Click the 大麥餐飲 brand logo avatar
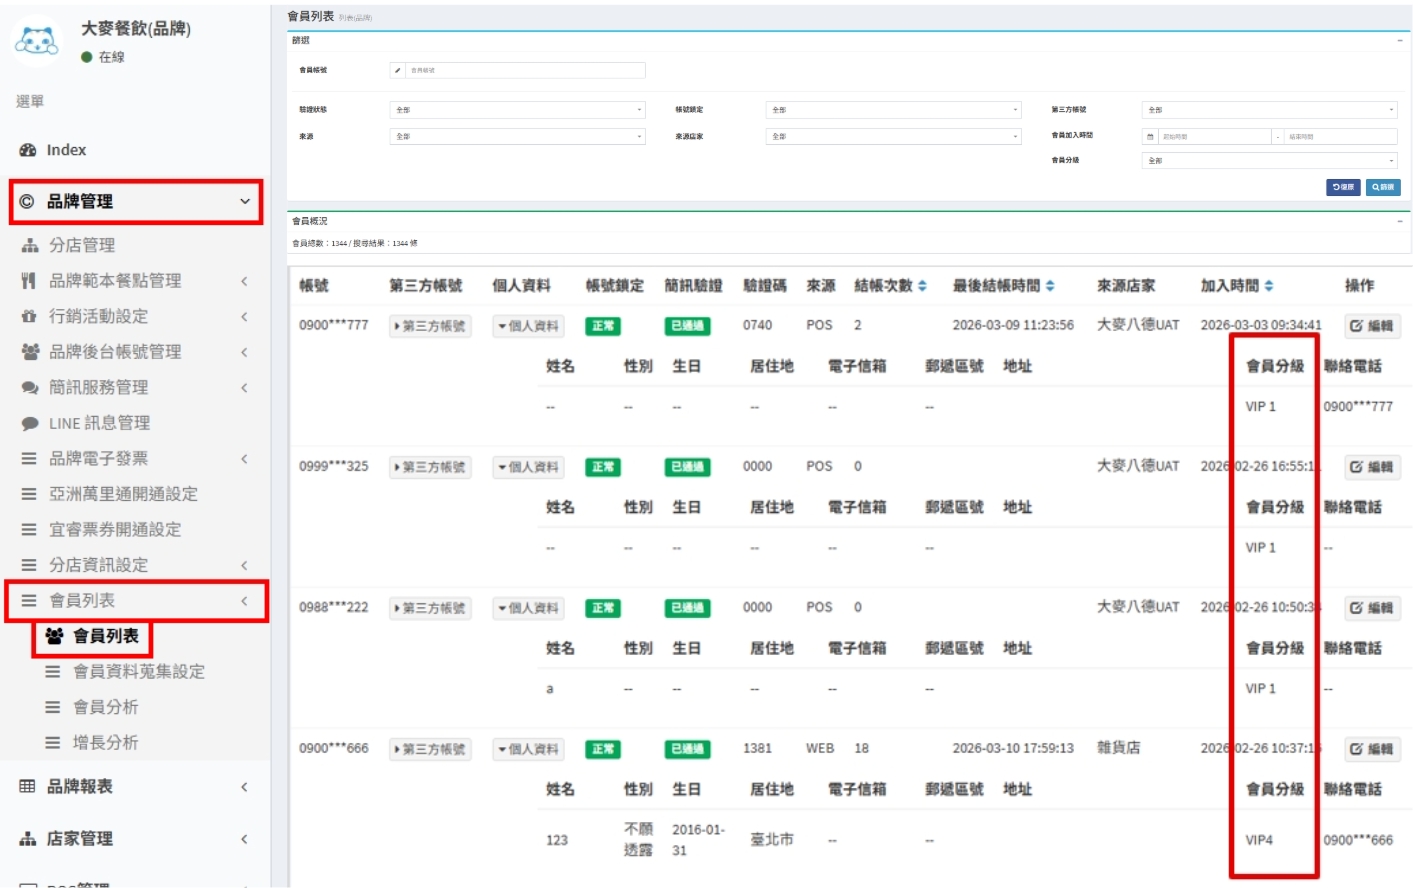This screenshot has height=889, width=1413. [x=37, y=41]
